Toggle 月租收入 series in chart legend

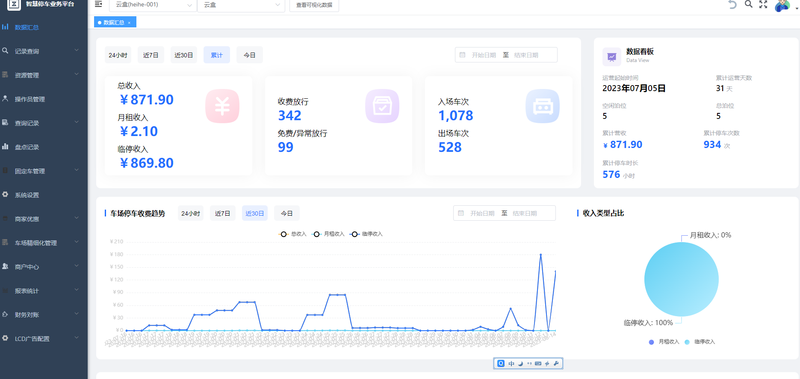(328, 234)
